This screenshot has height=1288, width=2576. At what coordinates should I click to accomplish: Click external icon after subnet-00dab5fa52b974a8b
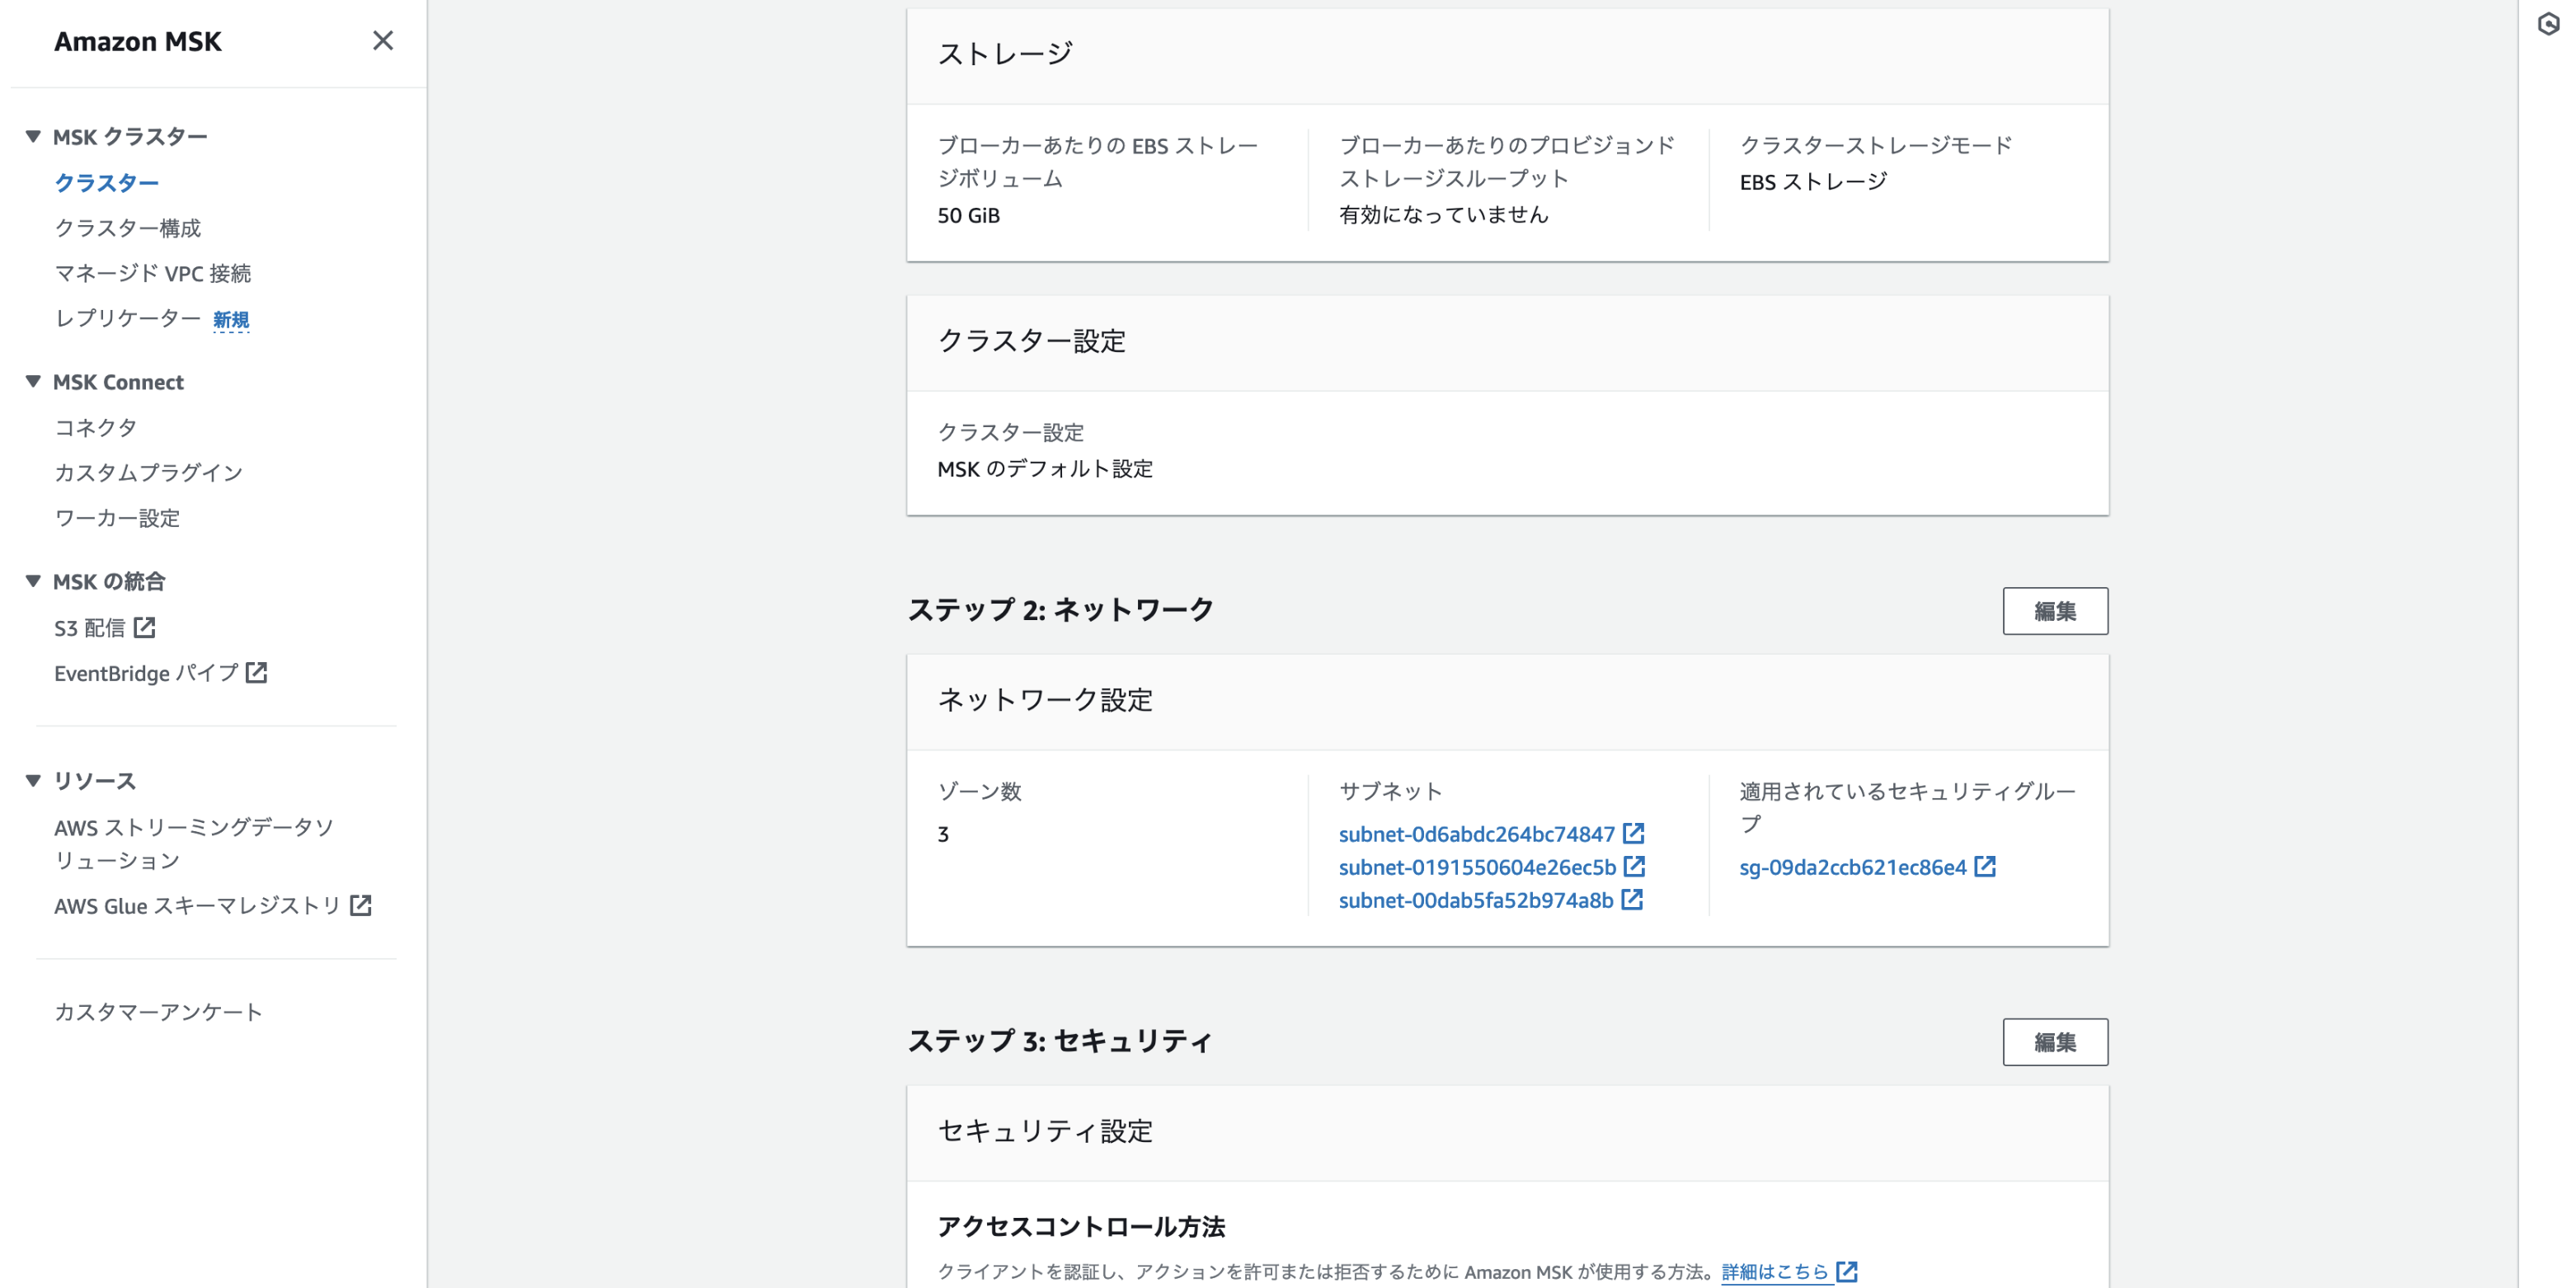(1632, 899)
